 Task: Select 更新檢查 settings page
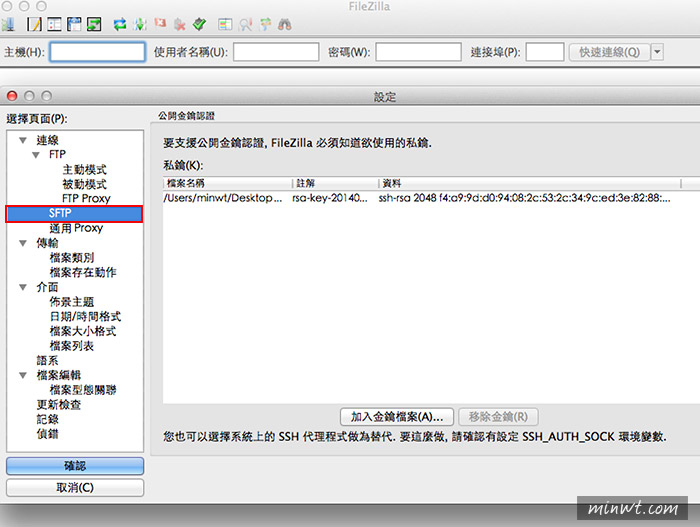(58, 405)
